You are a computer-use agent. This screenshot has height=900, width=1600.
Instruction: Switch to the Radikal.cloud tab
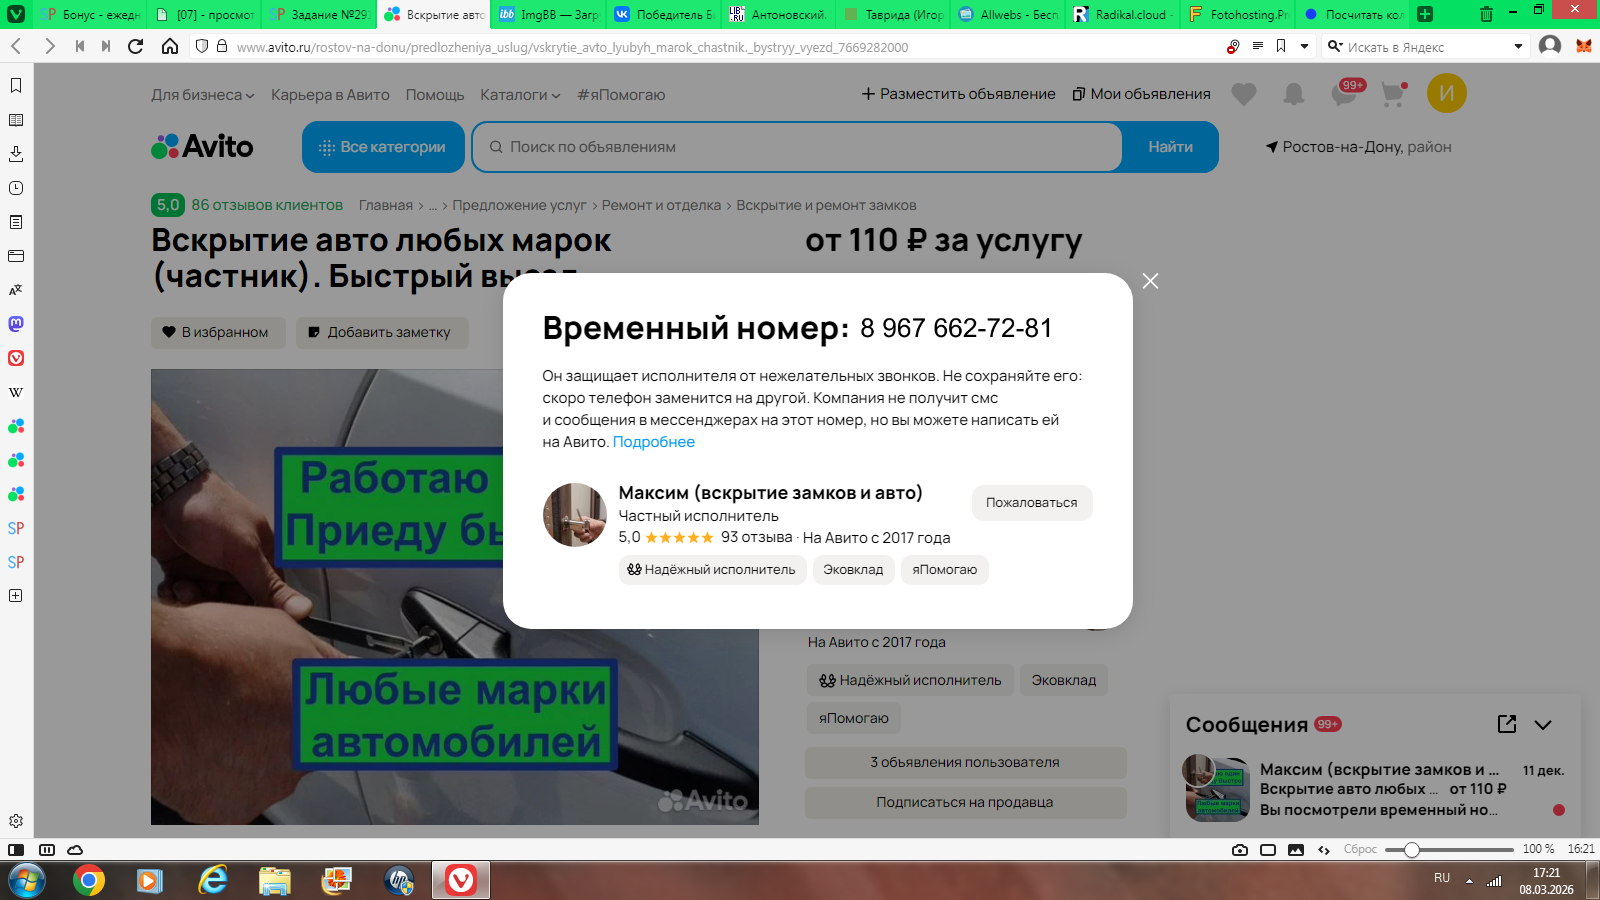coord(1122,14)
